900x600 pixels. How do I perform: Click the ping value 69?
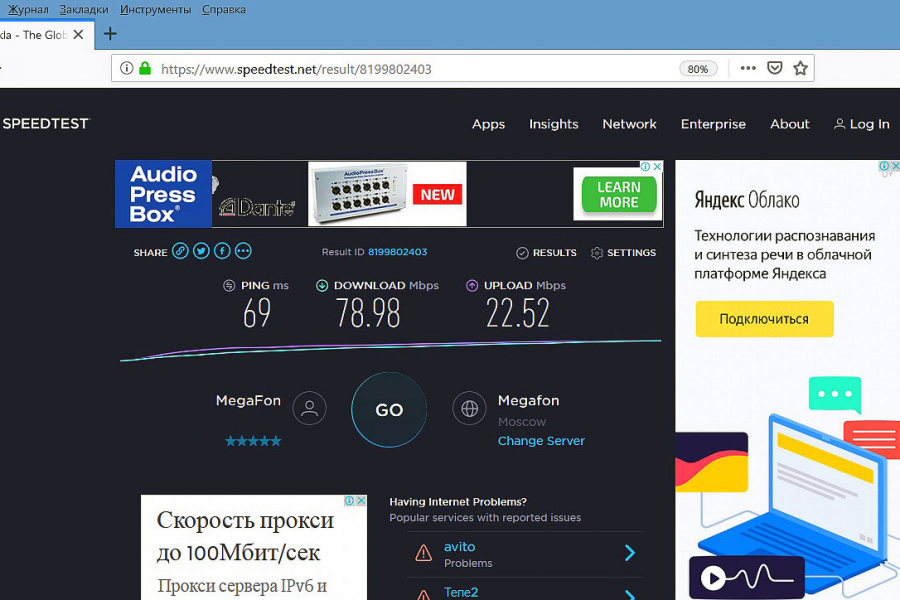click(257, 313)
